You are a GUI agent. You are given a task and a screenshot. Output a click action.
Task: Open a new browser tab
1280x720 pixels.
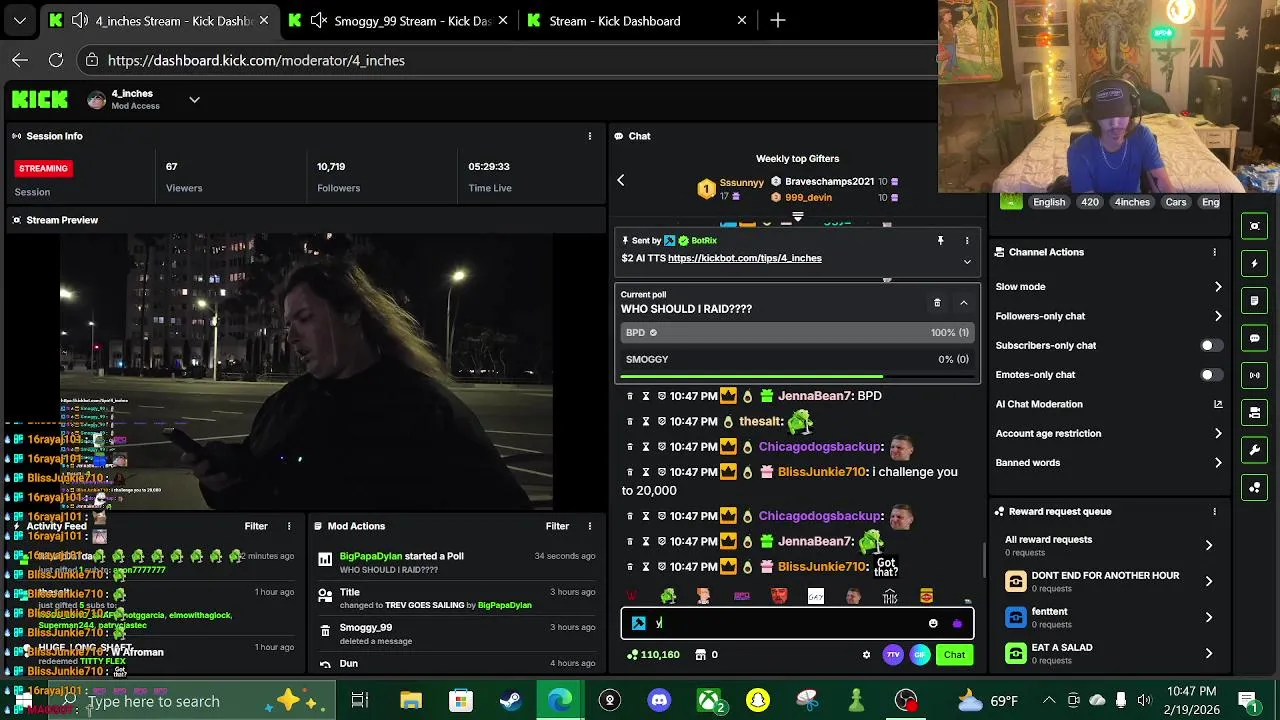coord(778,20)
